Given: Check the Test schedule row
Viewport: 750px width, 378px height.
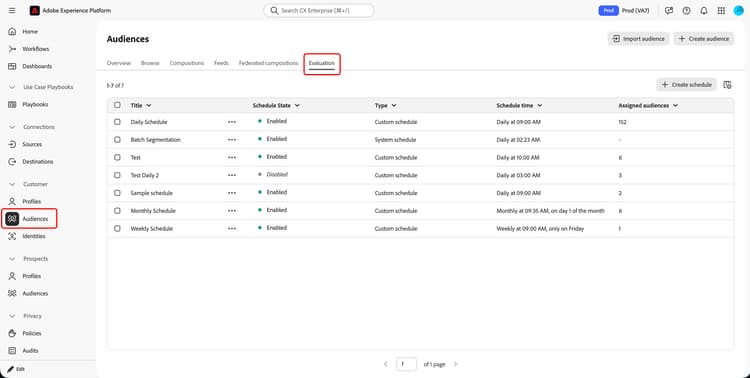Looking at the screenshot, I should (117, 157).
